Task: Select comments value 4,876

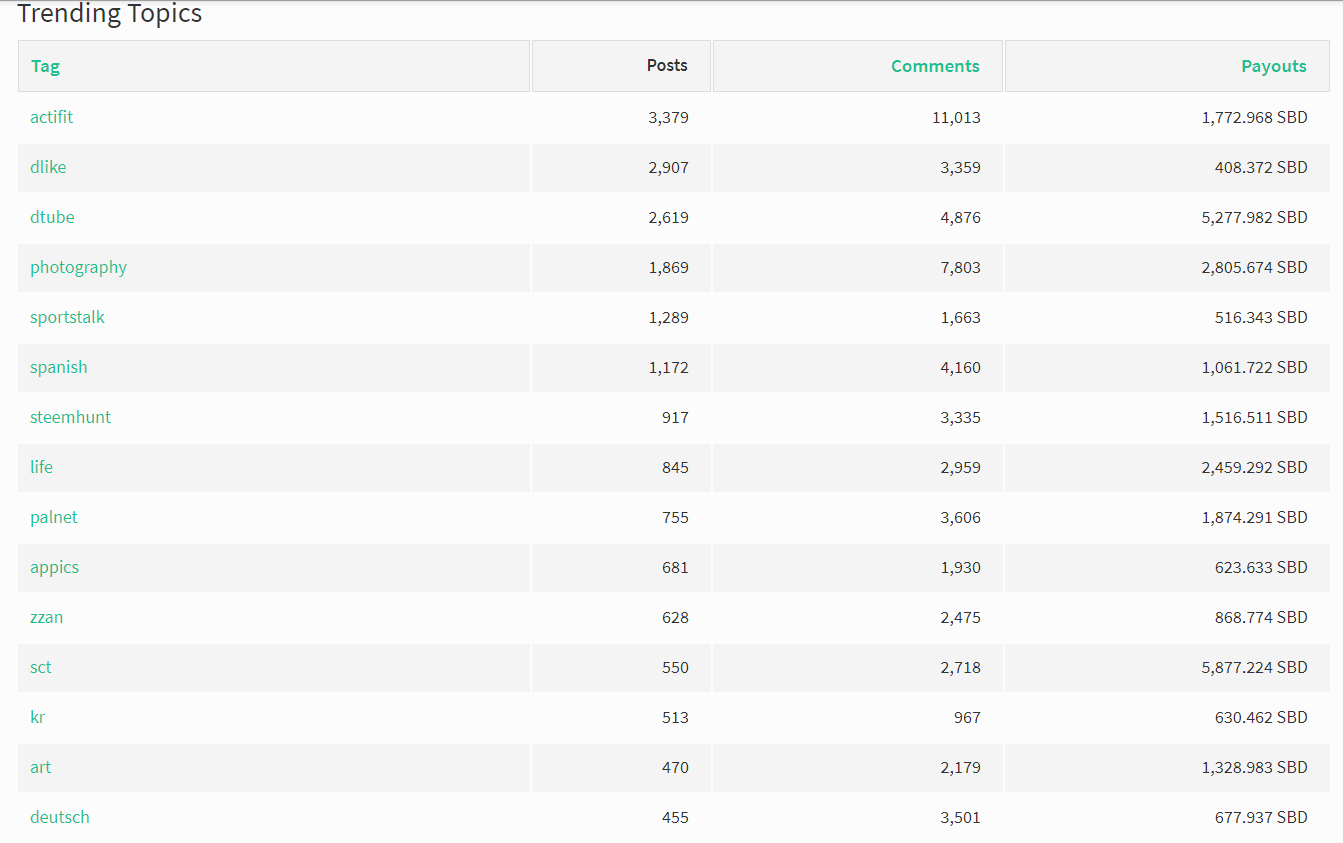Action: coord(960,217)
